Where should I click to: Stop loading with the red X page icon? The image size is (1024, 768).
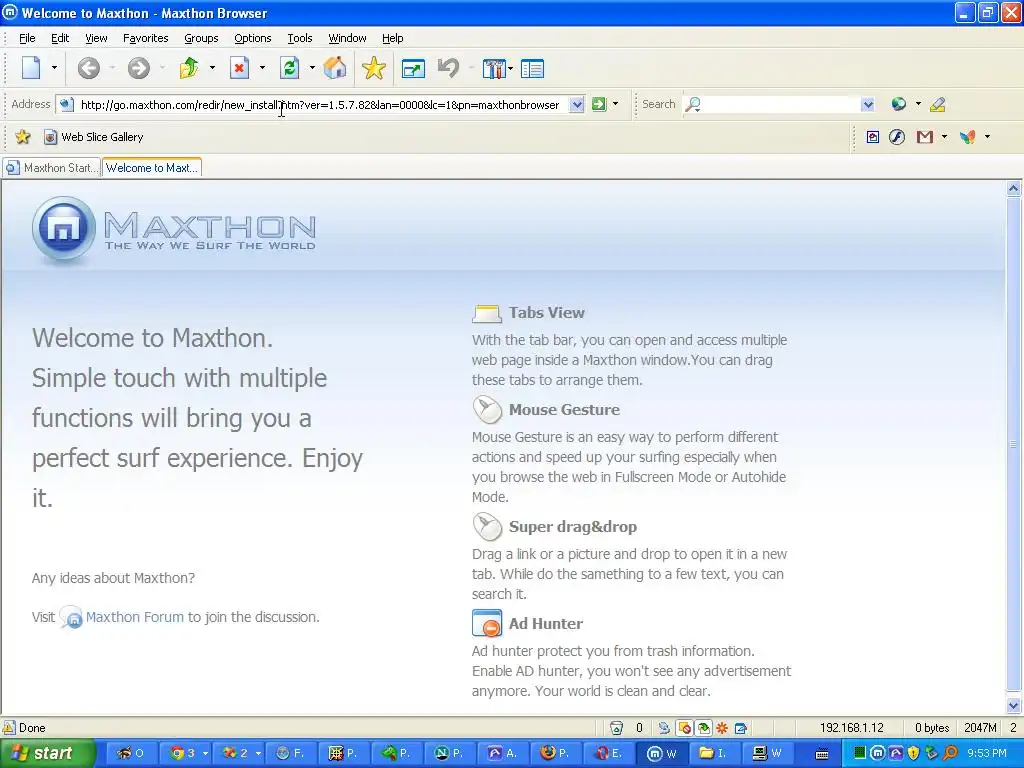tap(240, 68)
